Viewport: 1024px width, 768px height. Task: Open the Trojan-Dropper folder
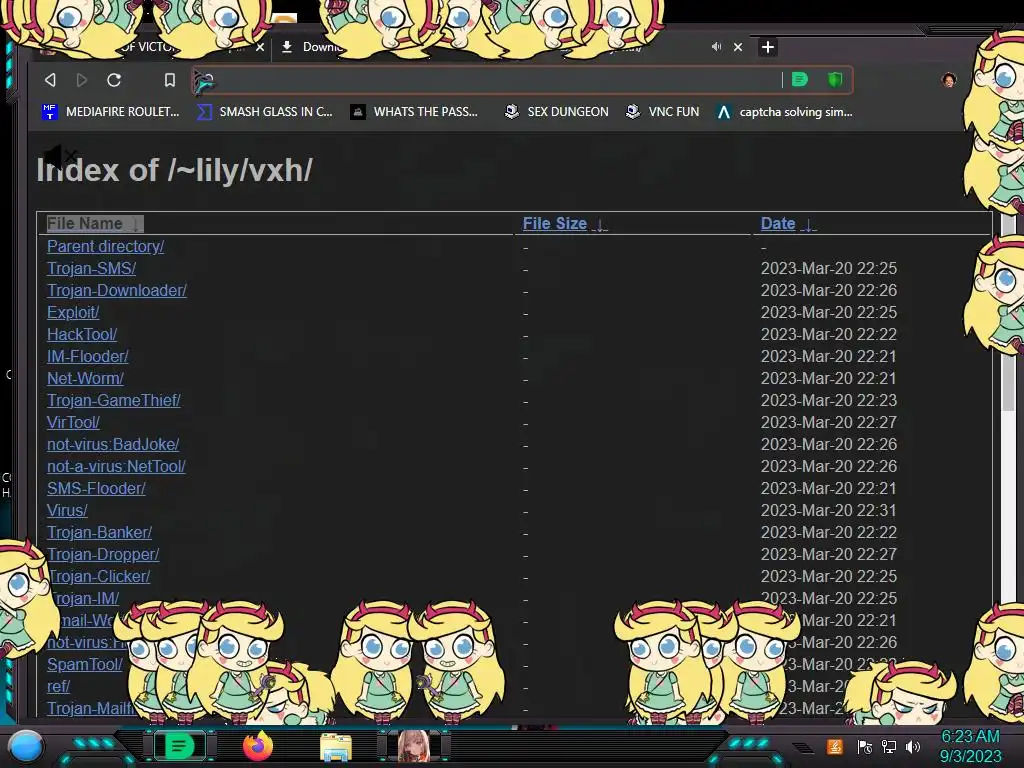click(x=103, y=554)
